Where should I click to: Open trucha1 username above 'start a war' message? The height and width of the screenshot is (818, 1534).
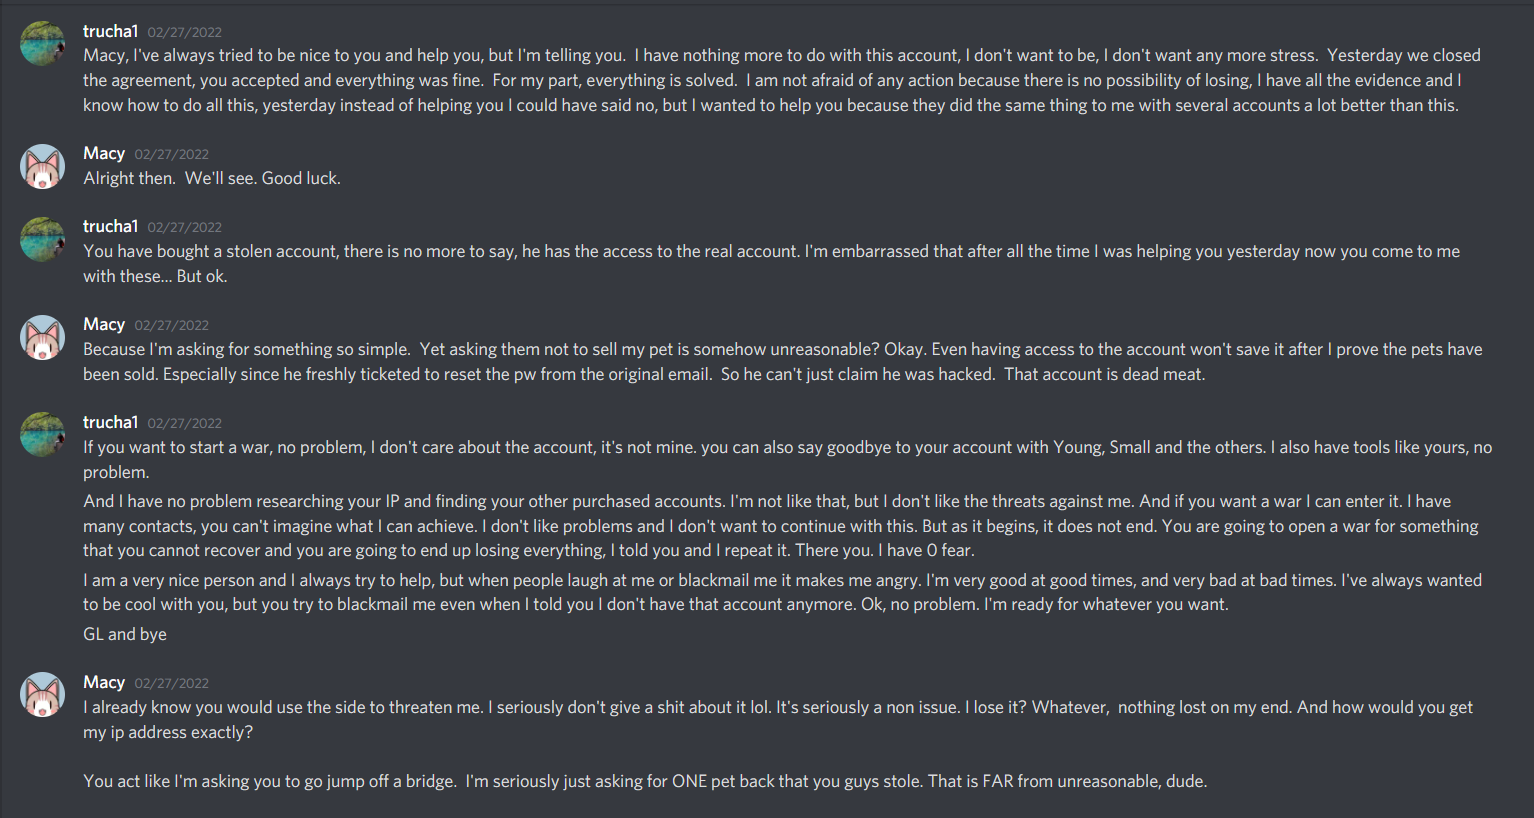[110, 422]
